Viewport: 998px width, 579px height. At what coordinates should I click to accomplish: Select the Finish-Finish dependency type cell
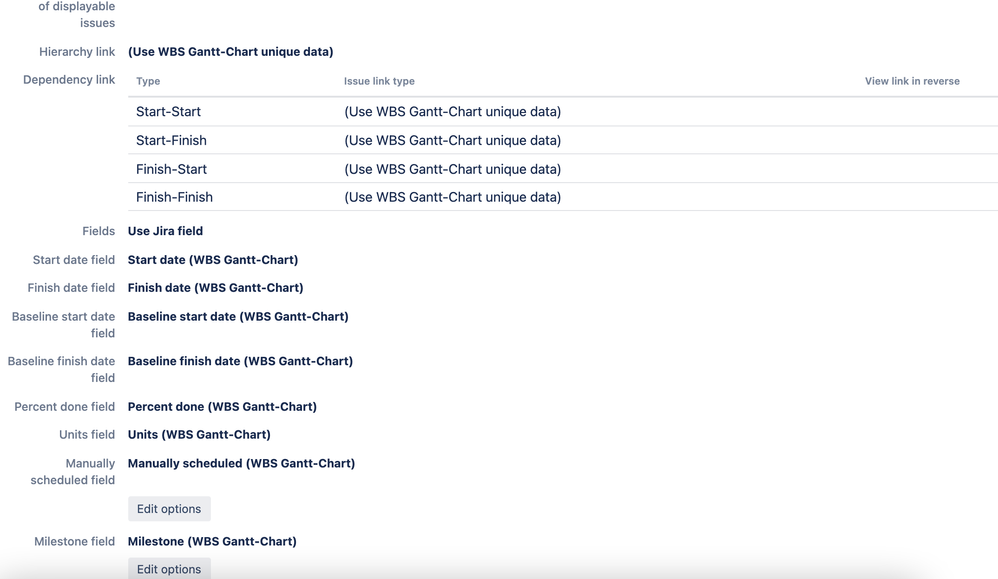pos(174,197)
